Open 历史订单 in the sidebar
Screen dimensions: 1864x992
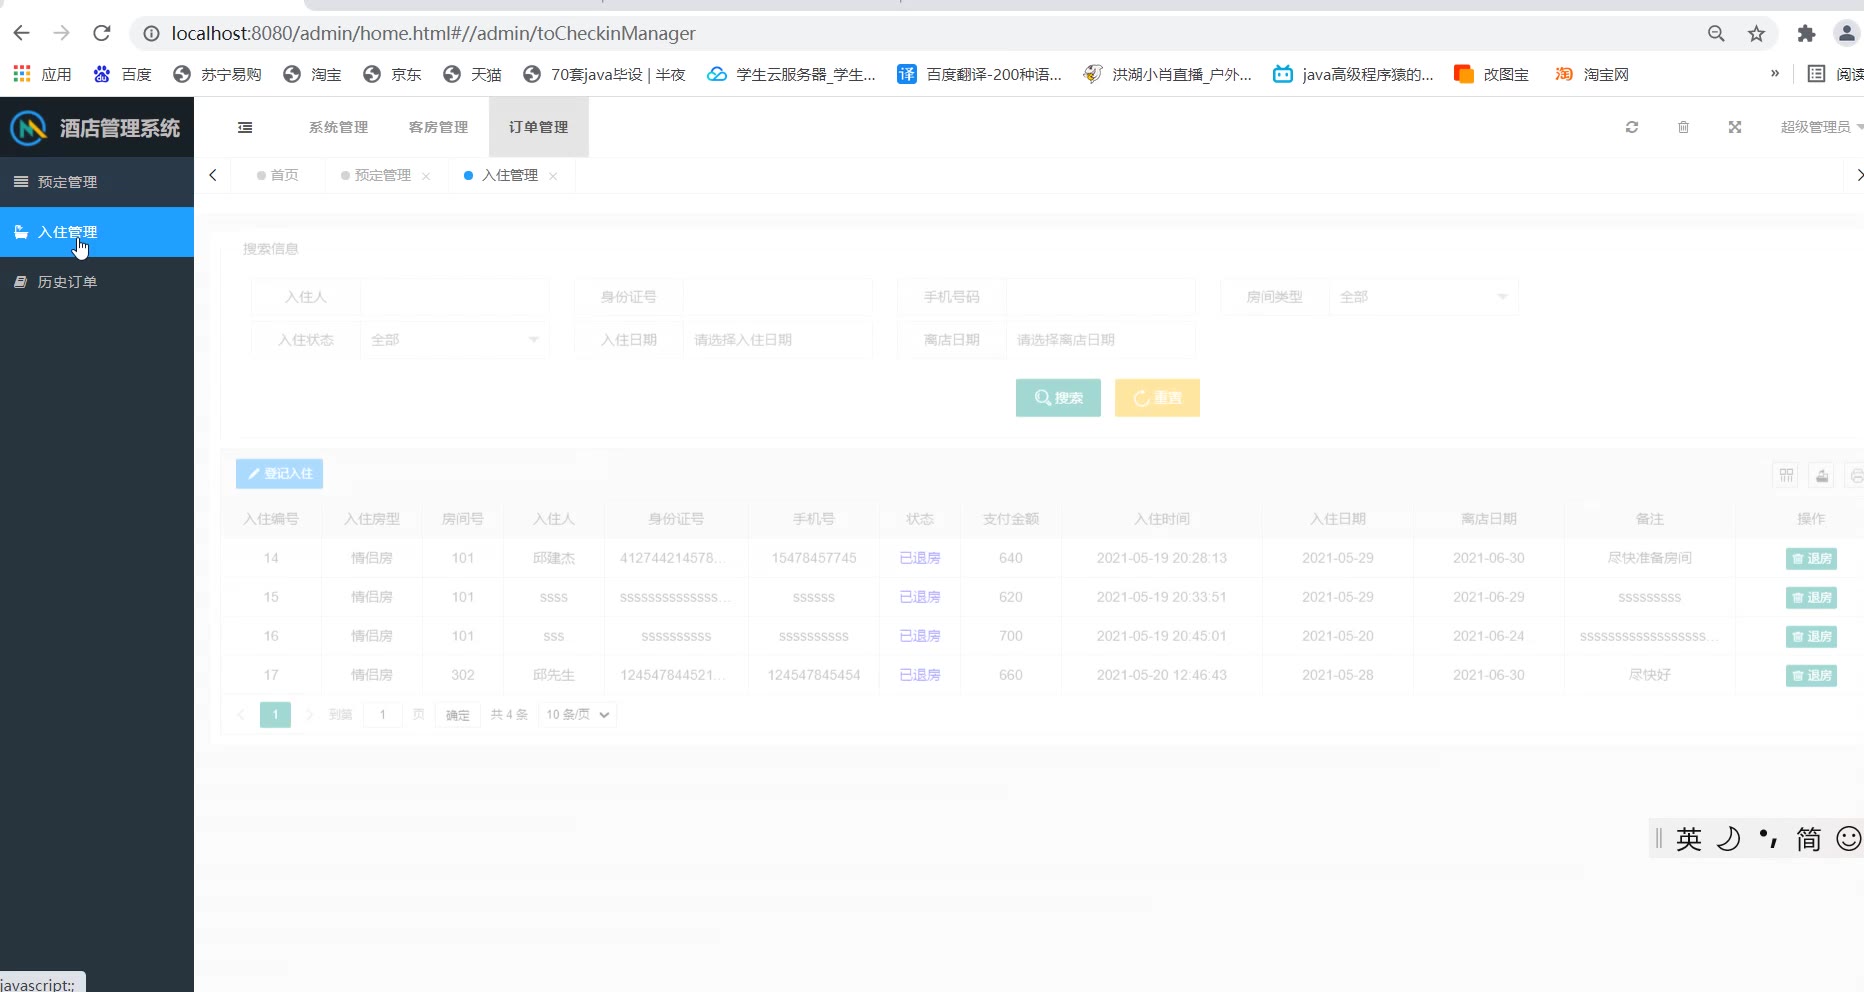tap(67, 282)
